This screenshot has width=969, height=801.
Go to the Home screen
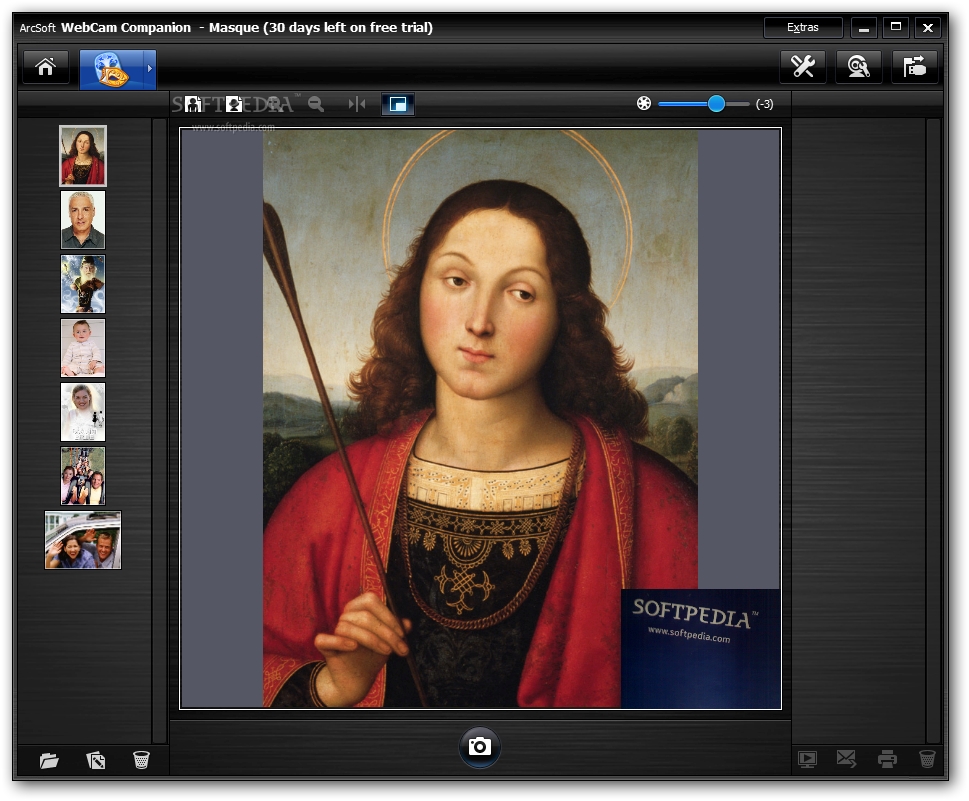coord(46,67)
